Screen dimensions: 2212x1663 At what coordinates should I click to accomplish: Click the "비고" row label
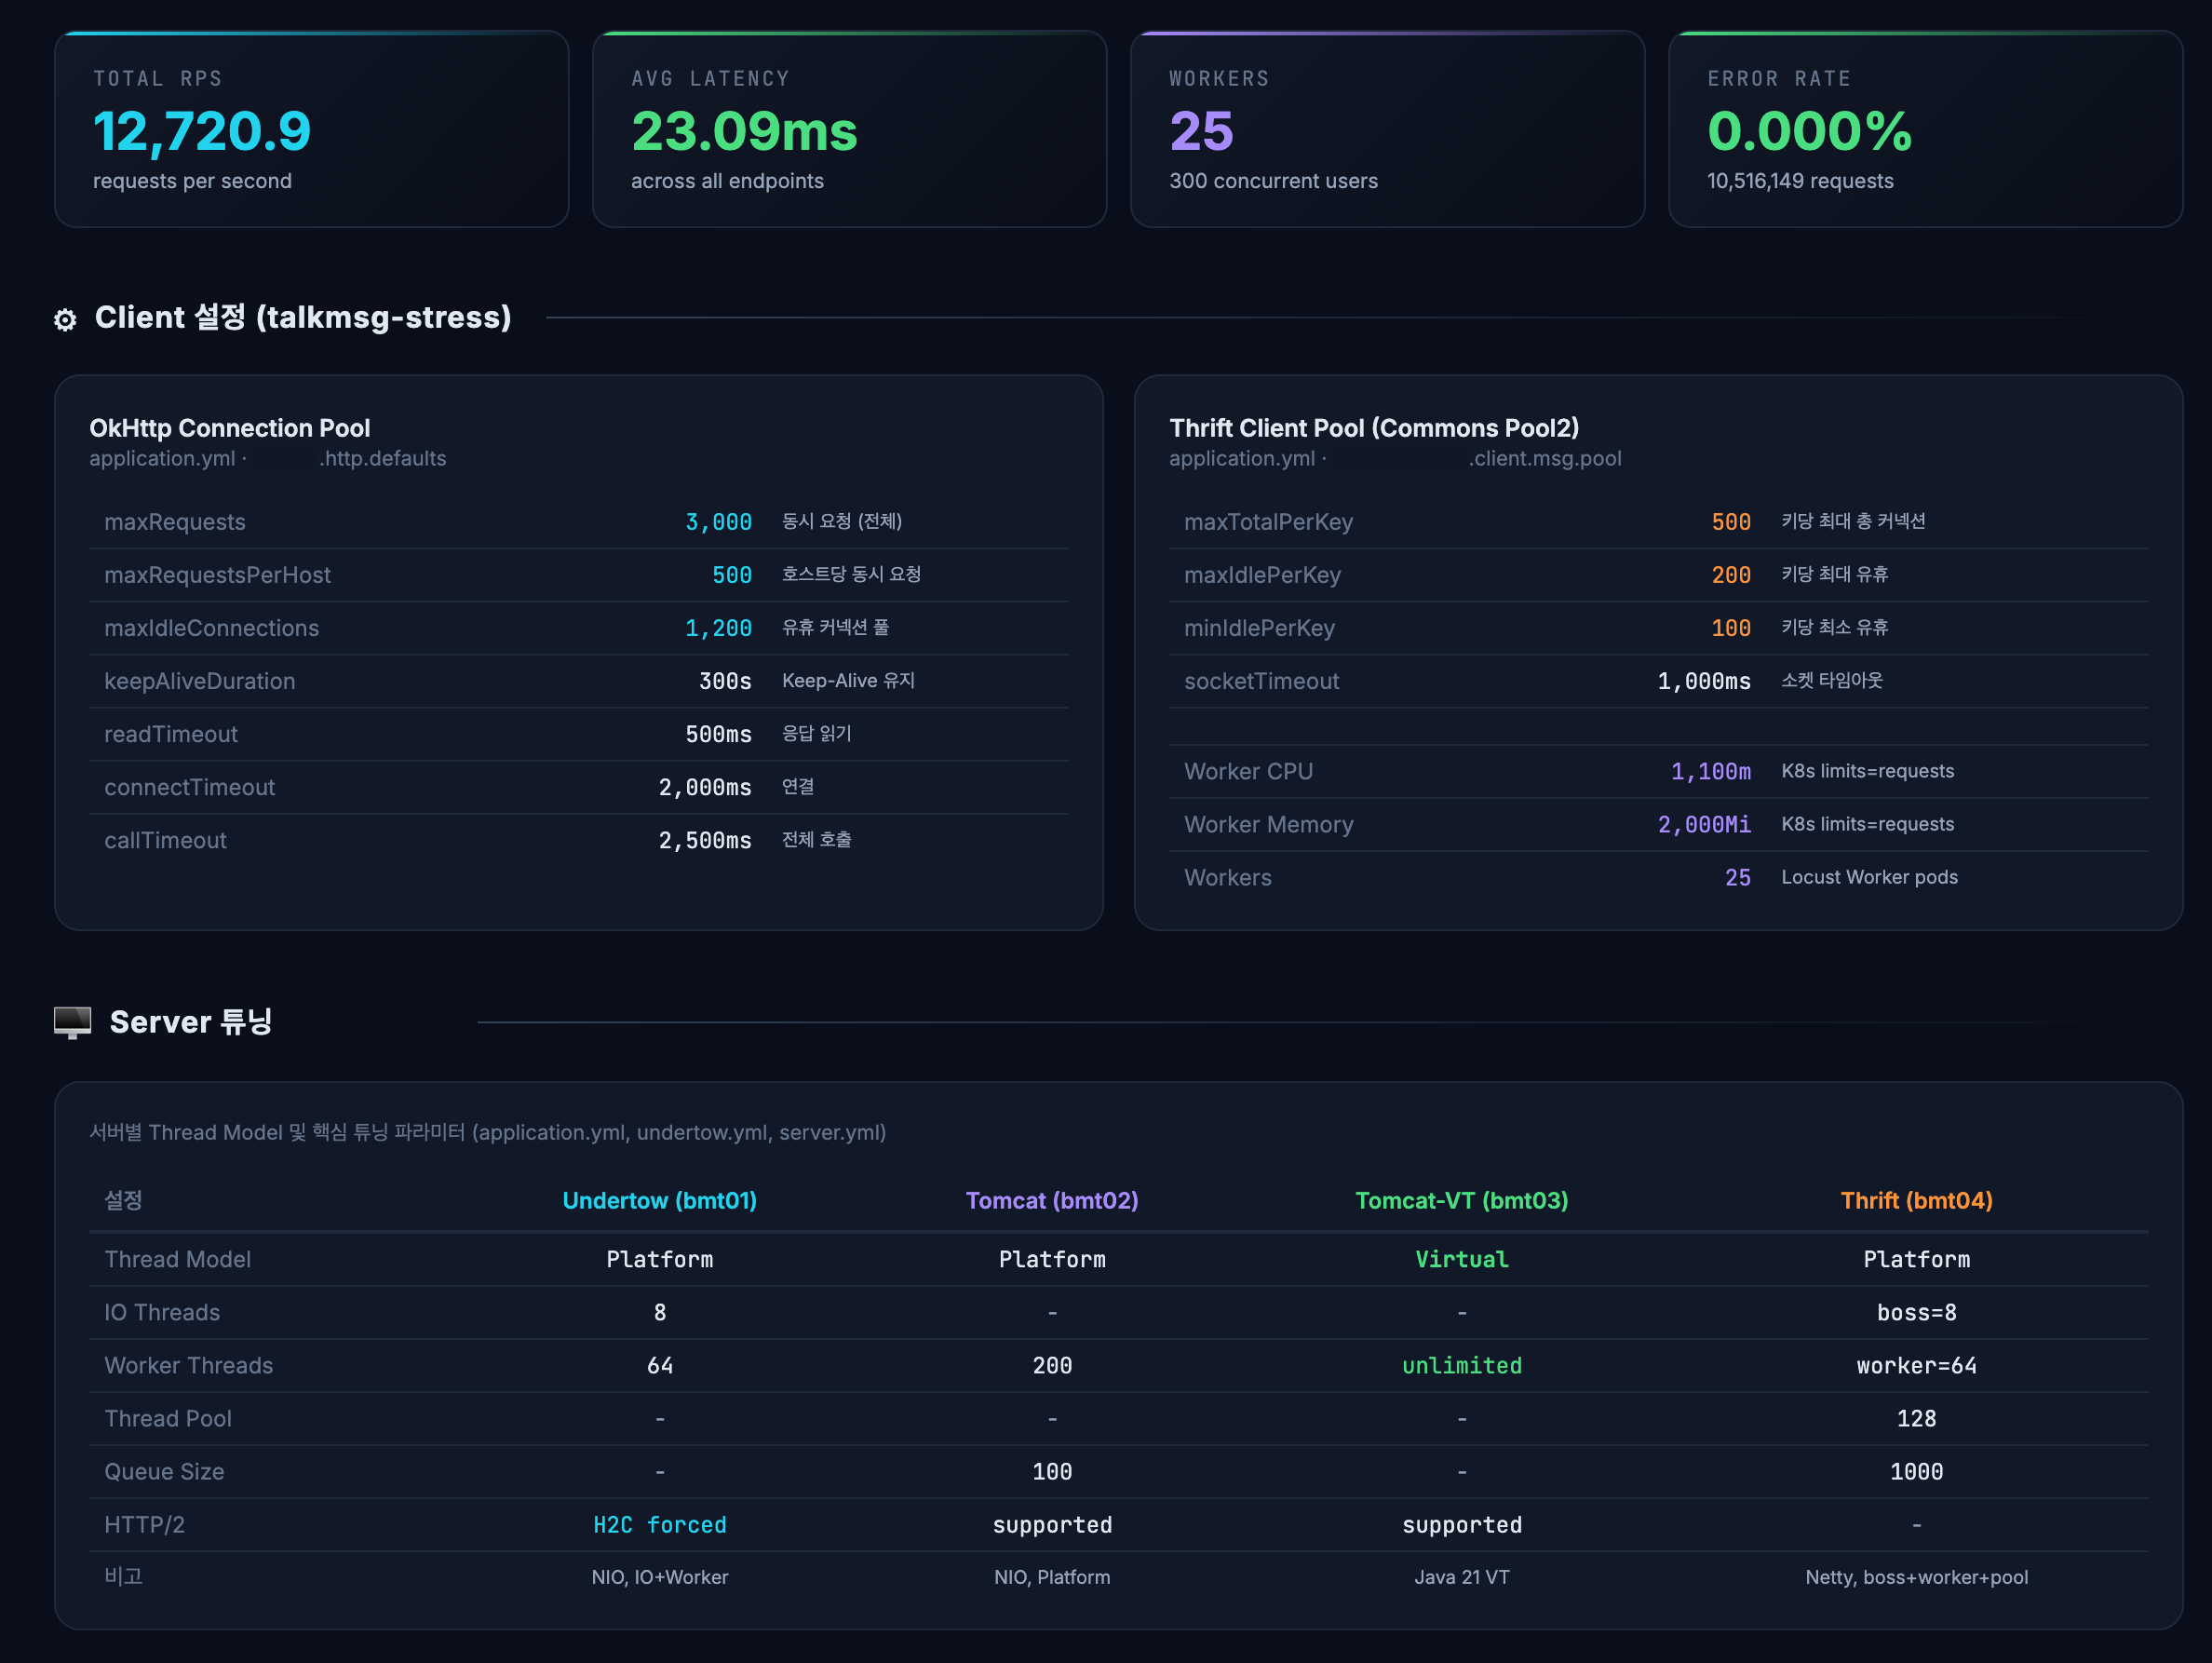pos(123,1576)
